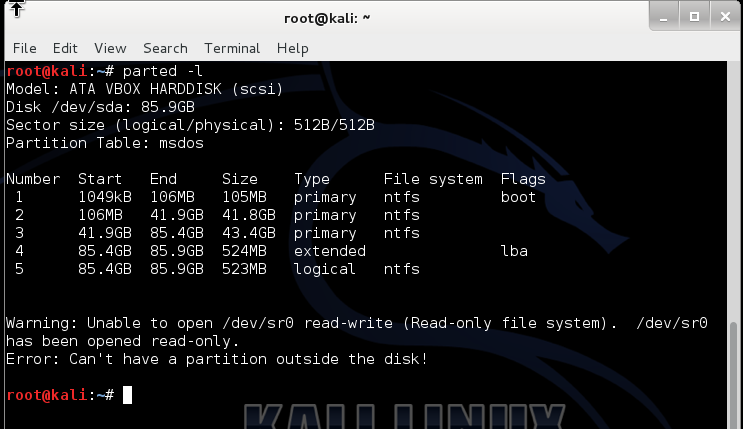Click 'Error: Can't have a partition' line
Screen dimensions: 743x429
point(217,359)
